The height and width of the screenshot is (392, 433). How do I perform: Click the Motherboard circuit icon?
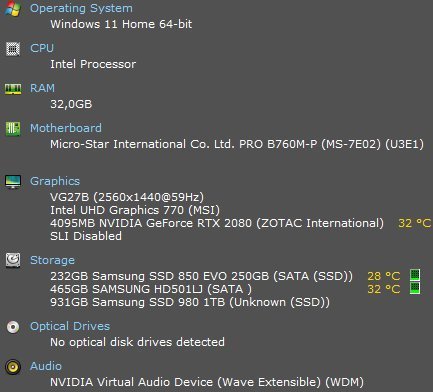pyautogui.click(x=13, y=129)
